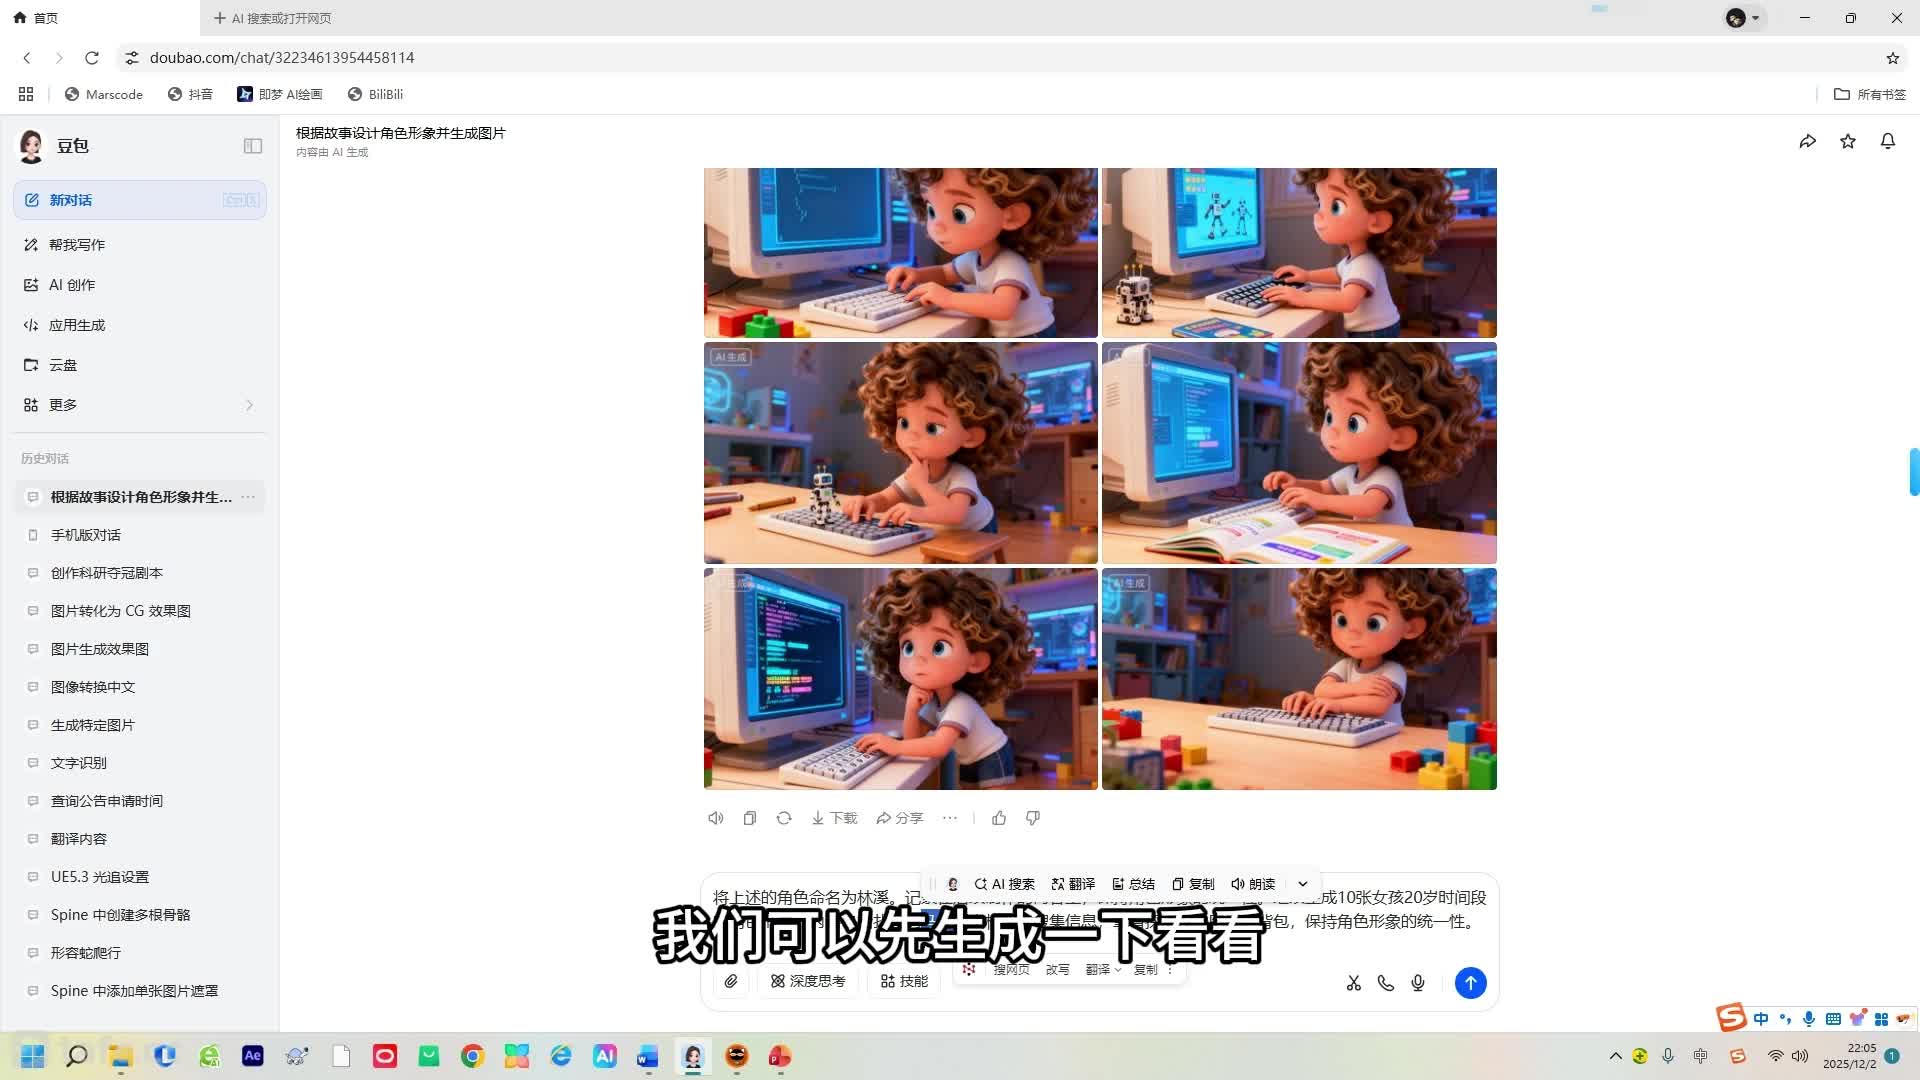Open the AI 创作 panel
The height and width of the screenshot is (1080, 1920).
[70, 284]
